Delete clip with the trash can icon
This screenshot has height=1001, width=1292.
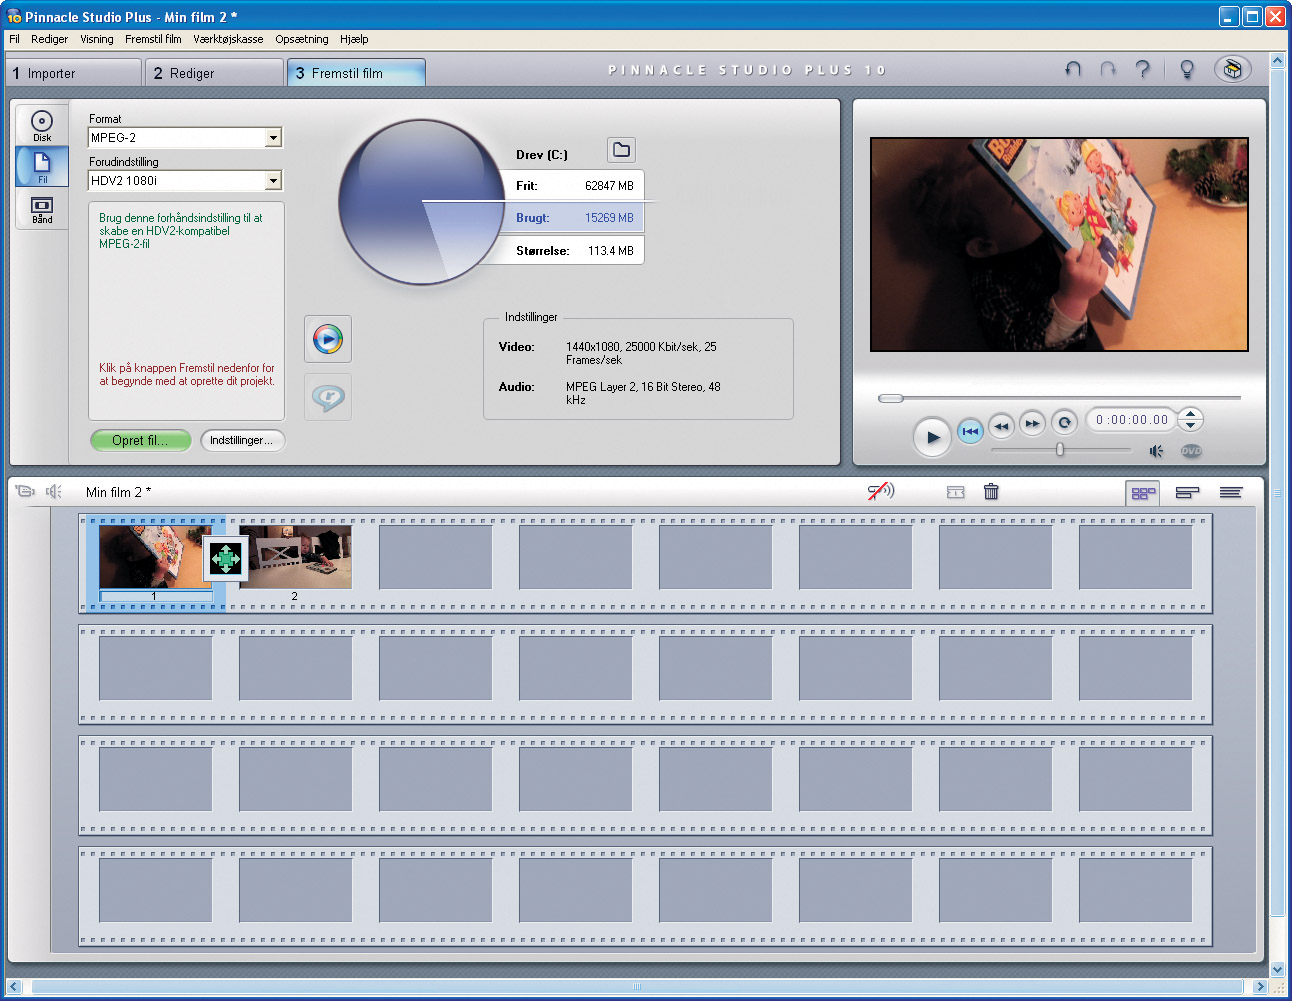(991, 492)
